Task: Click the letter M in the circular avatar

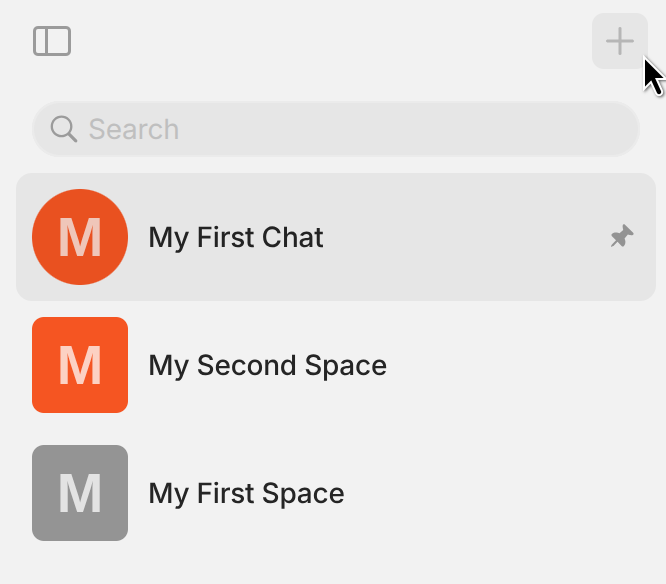Action: click(x=80, y=238)
